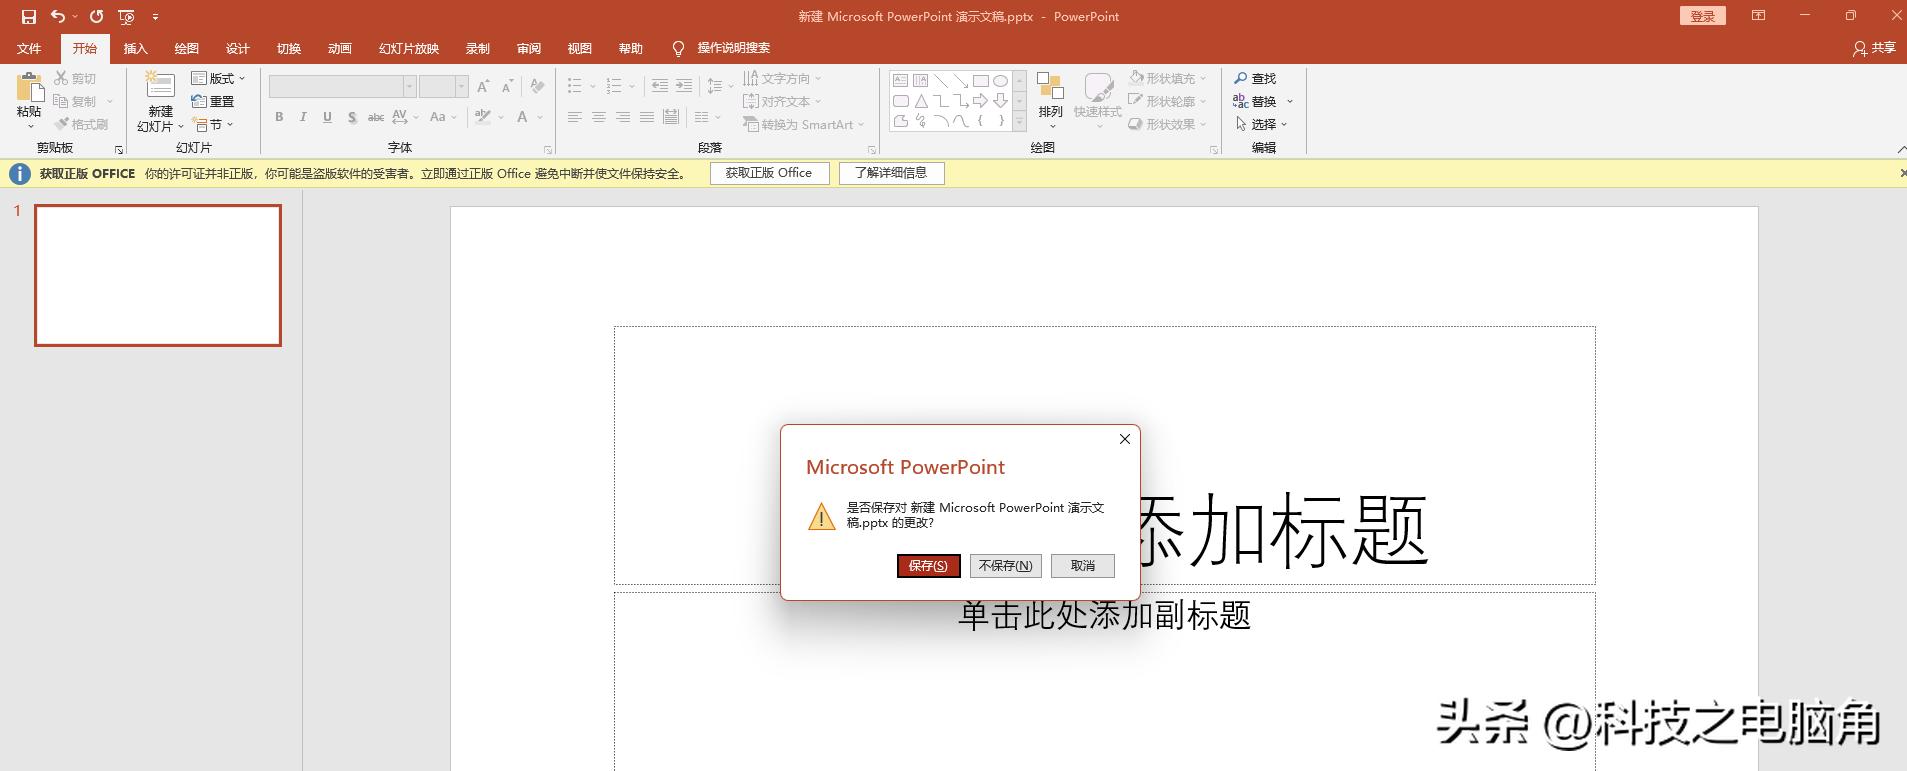
Task: Click the Sign In button
Action: coord(1702,16)
